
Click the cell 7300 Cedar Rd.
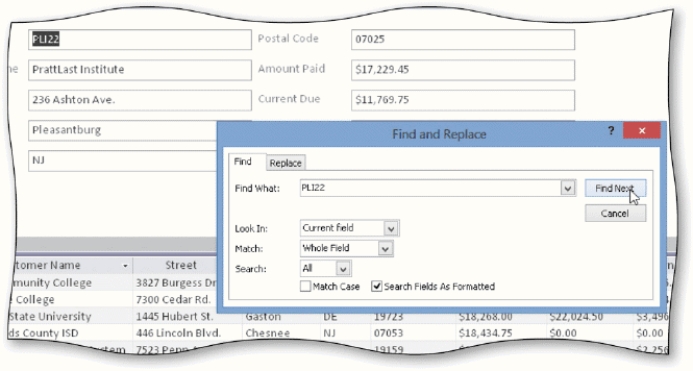175,299
